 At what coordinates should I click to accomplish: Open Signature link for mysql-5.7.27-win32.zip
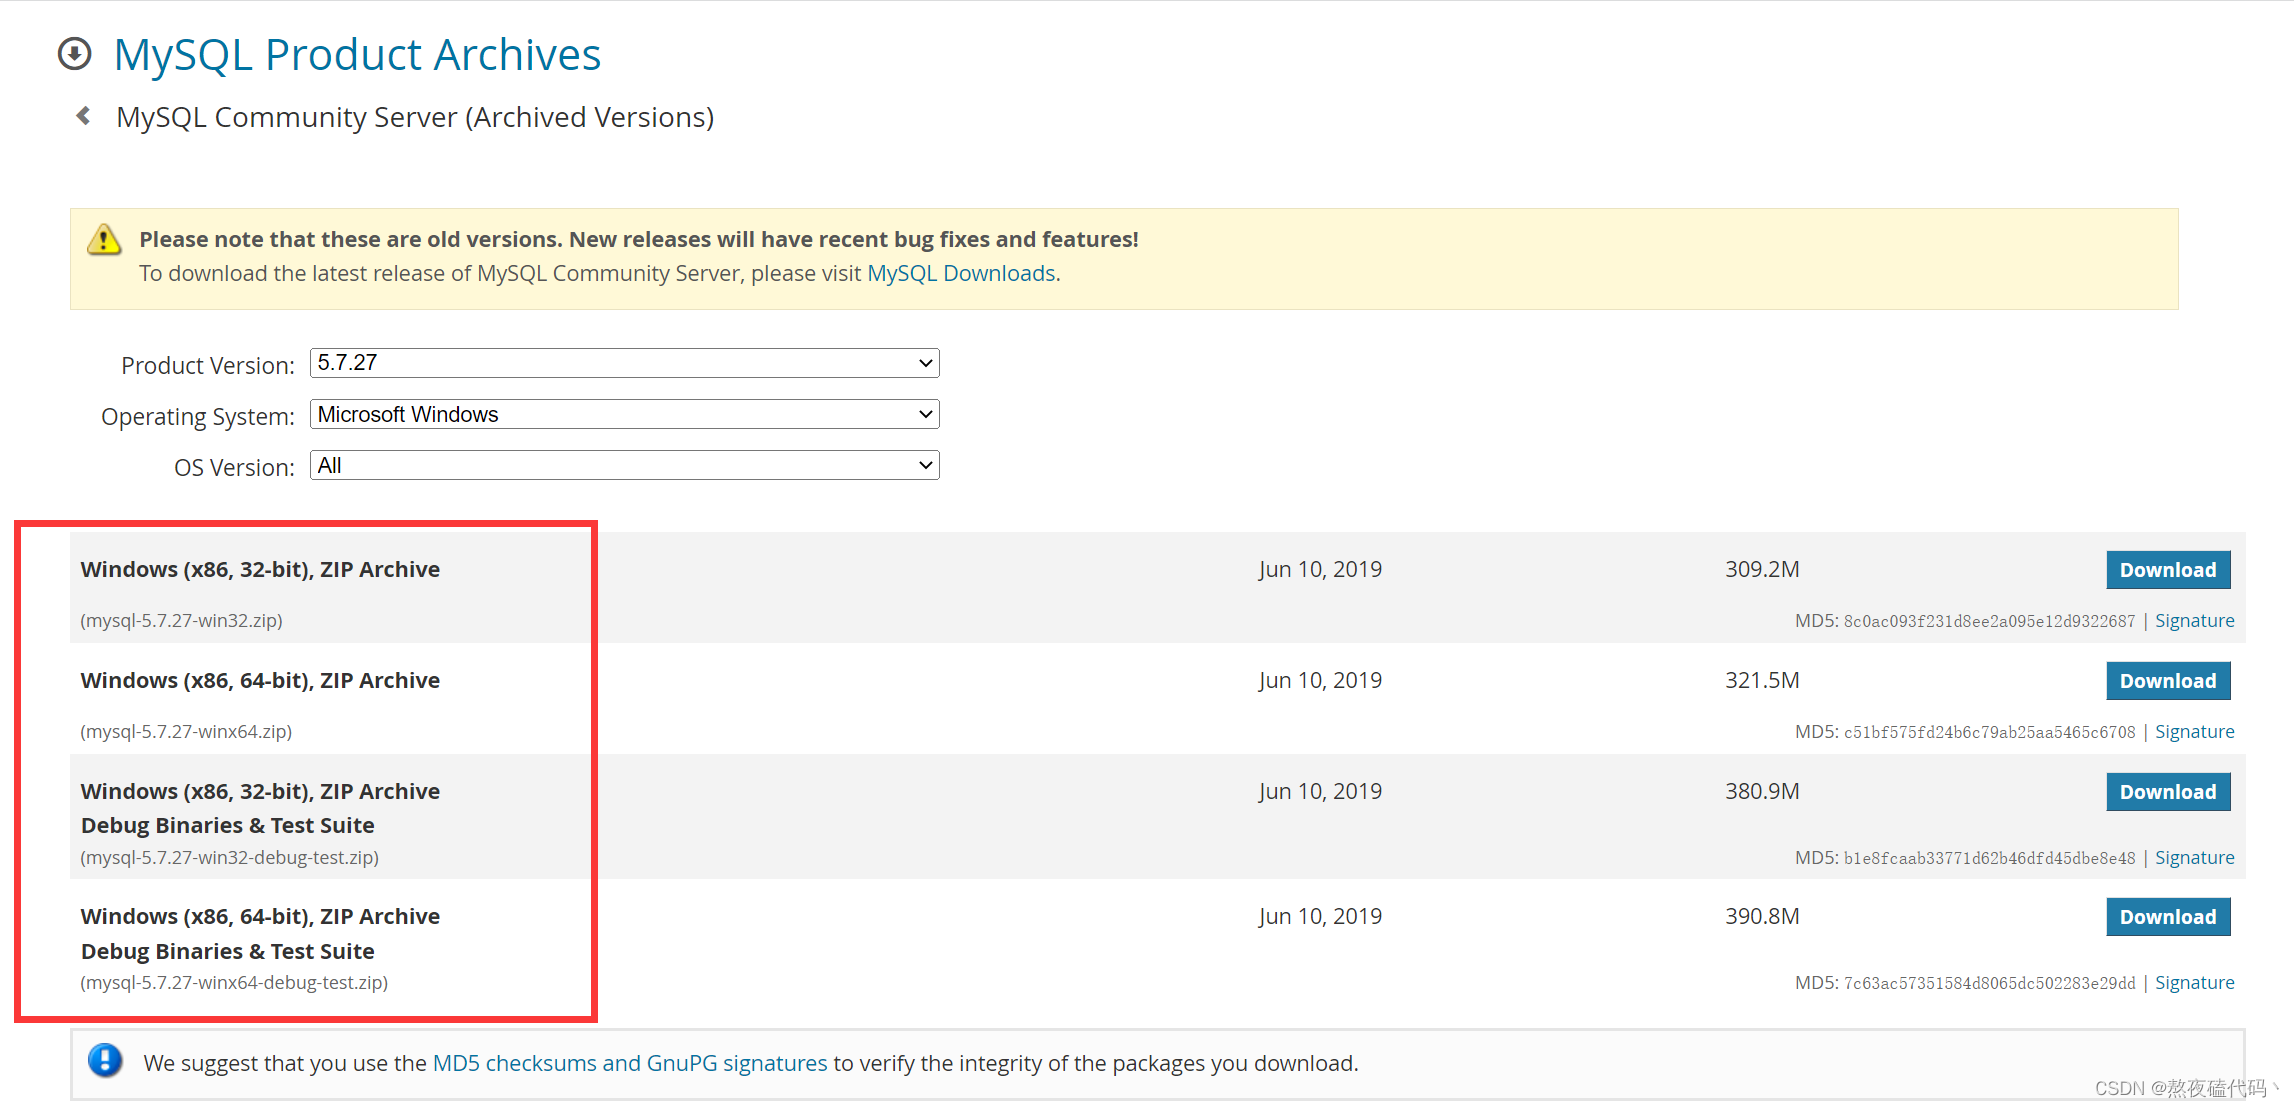[x=2194, y=621]
